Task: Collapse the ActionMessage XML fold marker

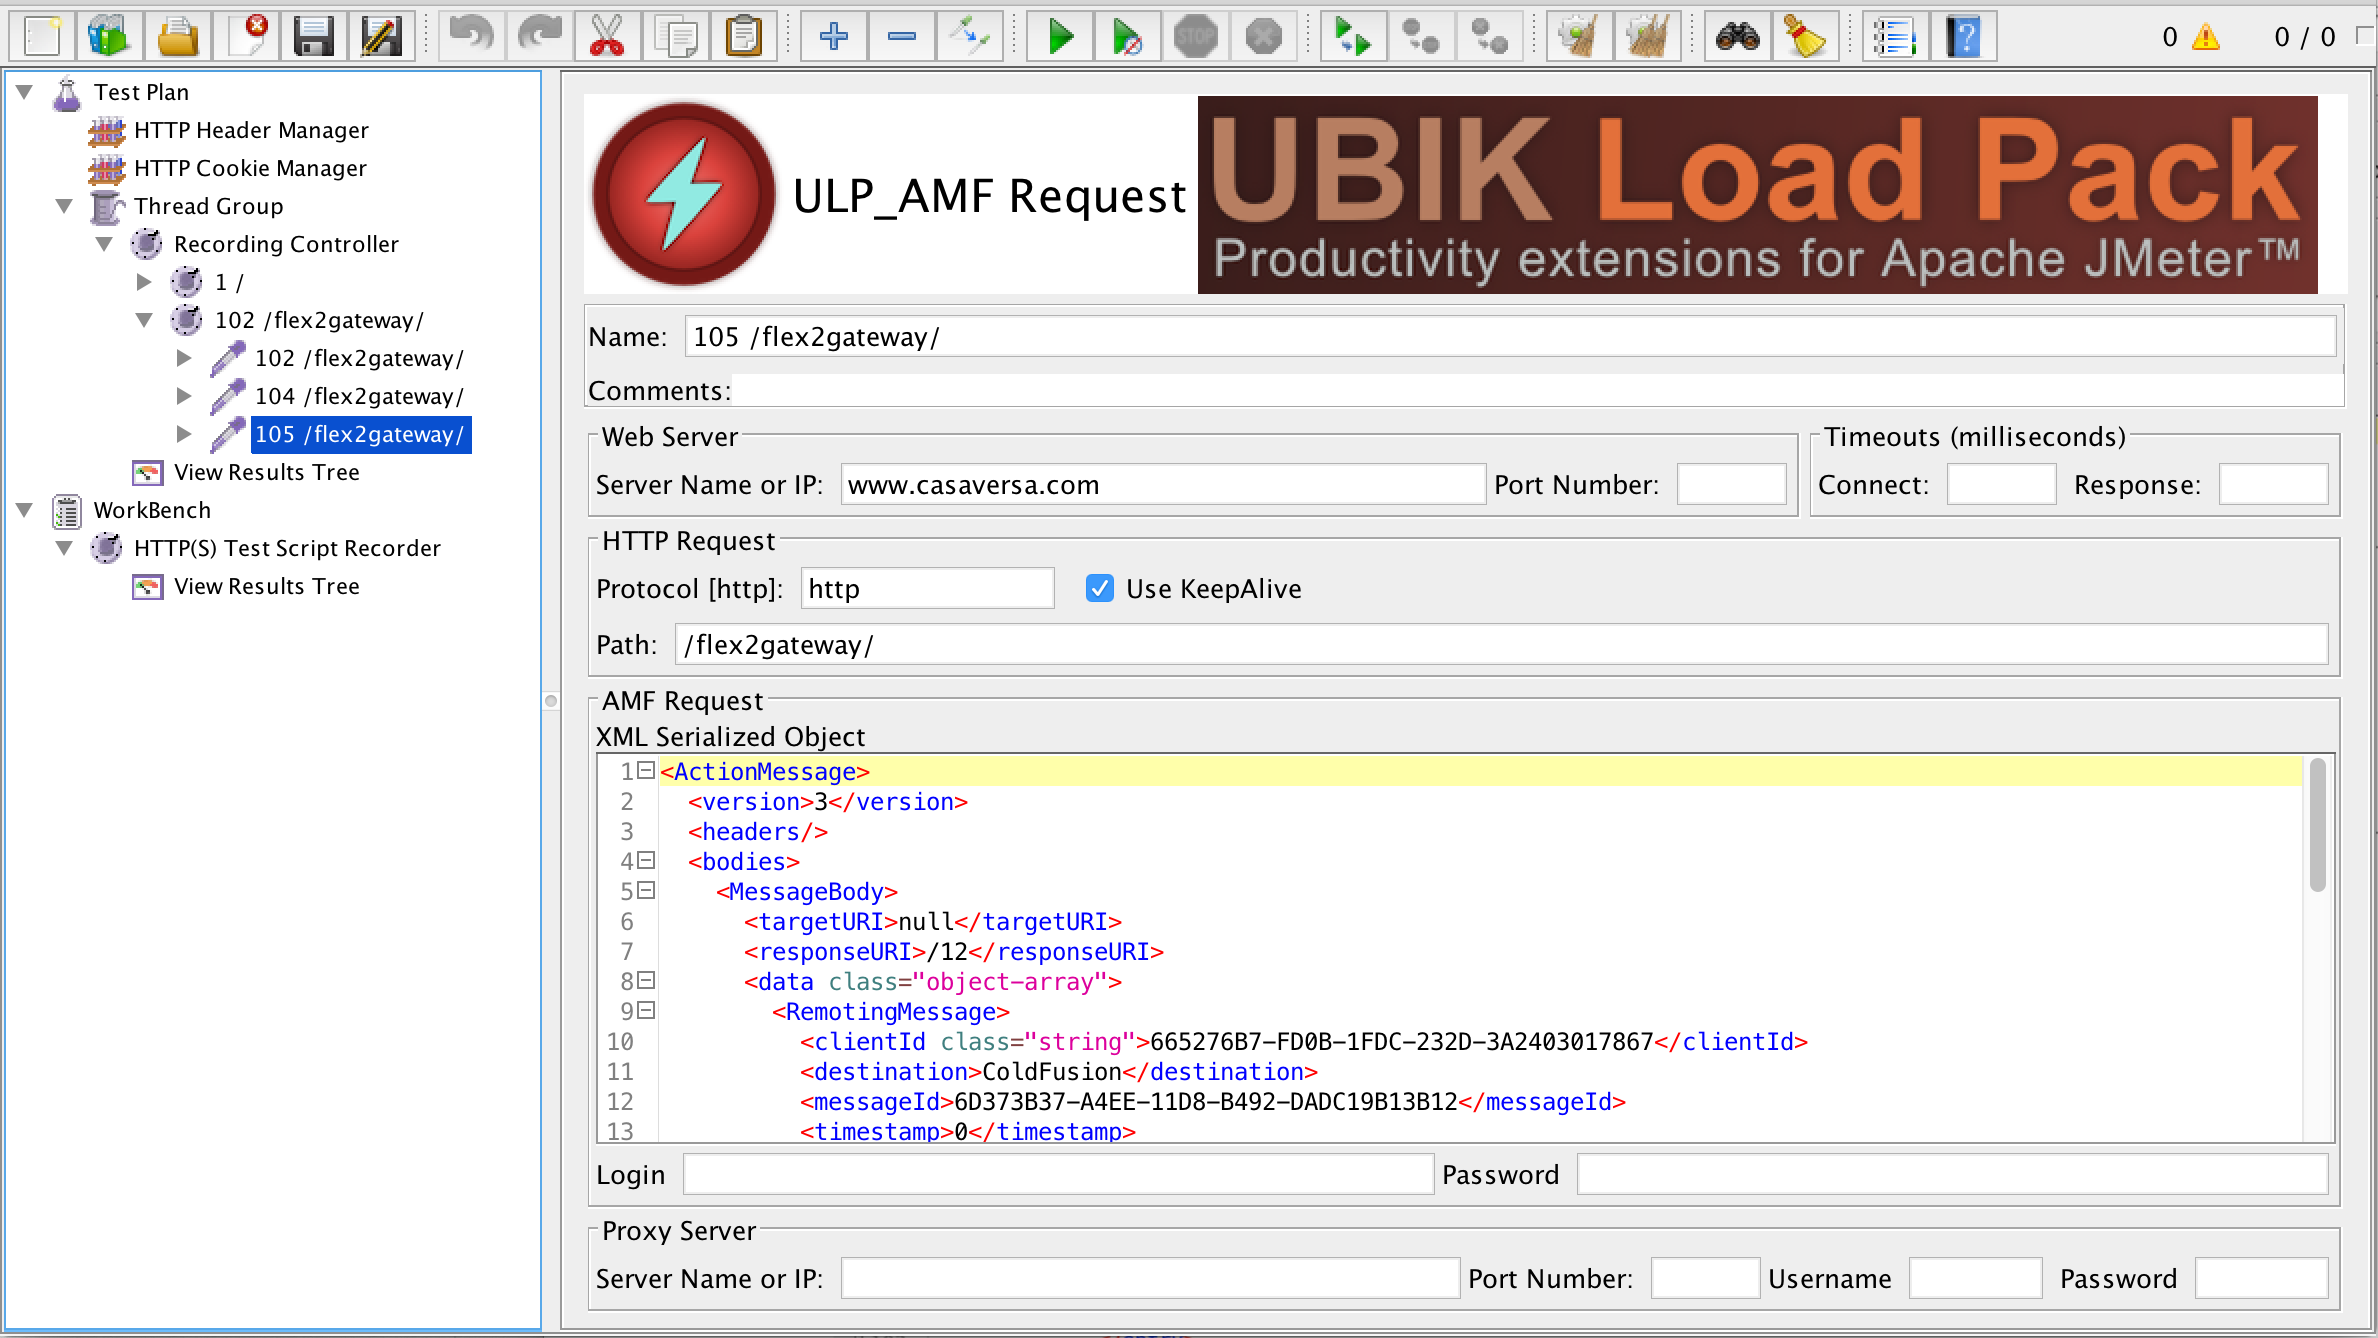Action: click(x=646, y=770)
